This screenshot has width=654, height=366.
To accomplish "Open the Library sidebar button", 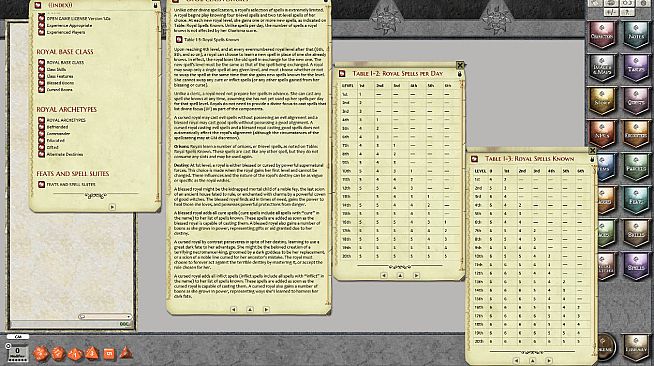I will pyautogui.click(x=636, y=347).
